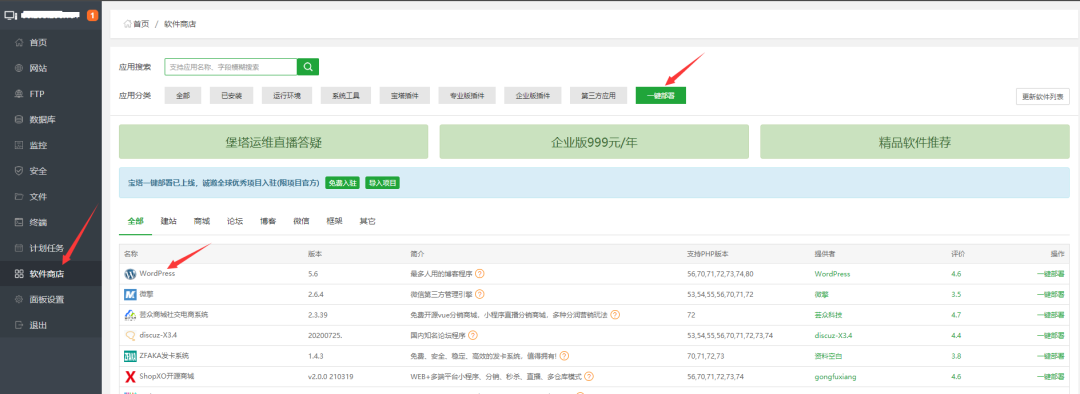Click the help icon beside 最多人用的博客程序
The width and height of the screenshot is (1080, 394).
(x=479, y=273)
